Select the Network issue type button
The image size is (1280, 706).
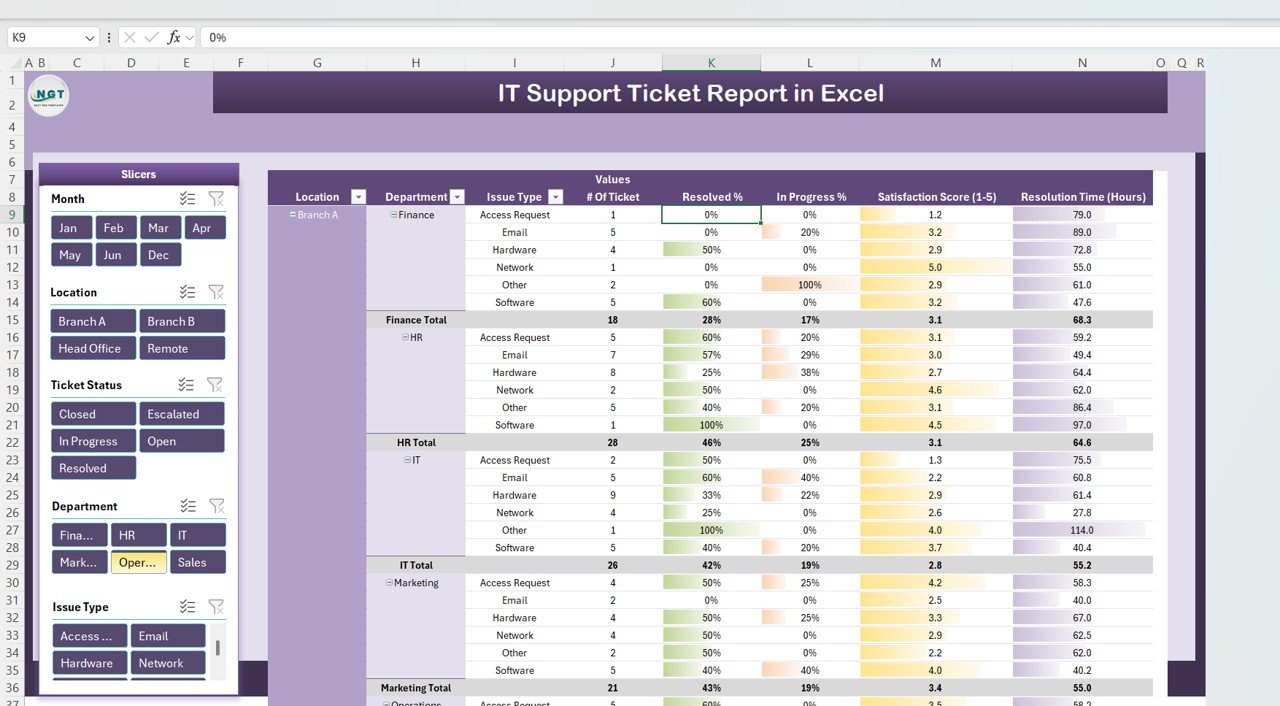[x=167, y=663]
